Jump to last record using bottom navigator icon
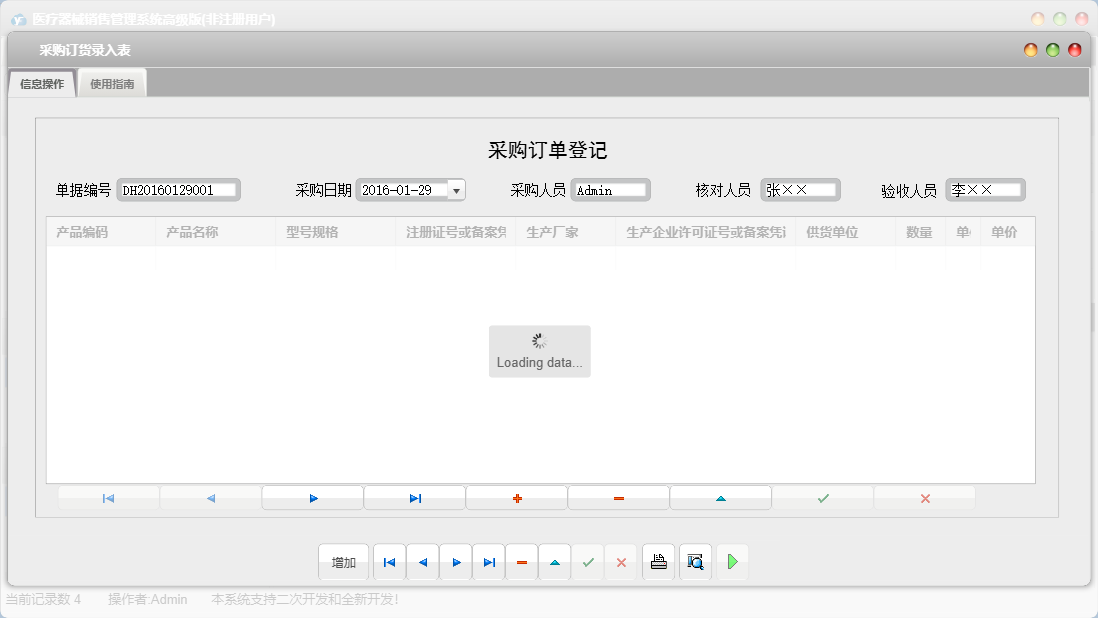 point(489,561)
